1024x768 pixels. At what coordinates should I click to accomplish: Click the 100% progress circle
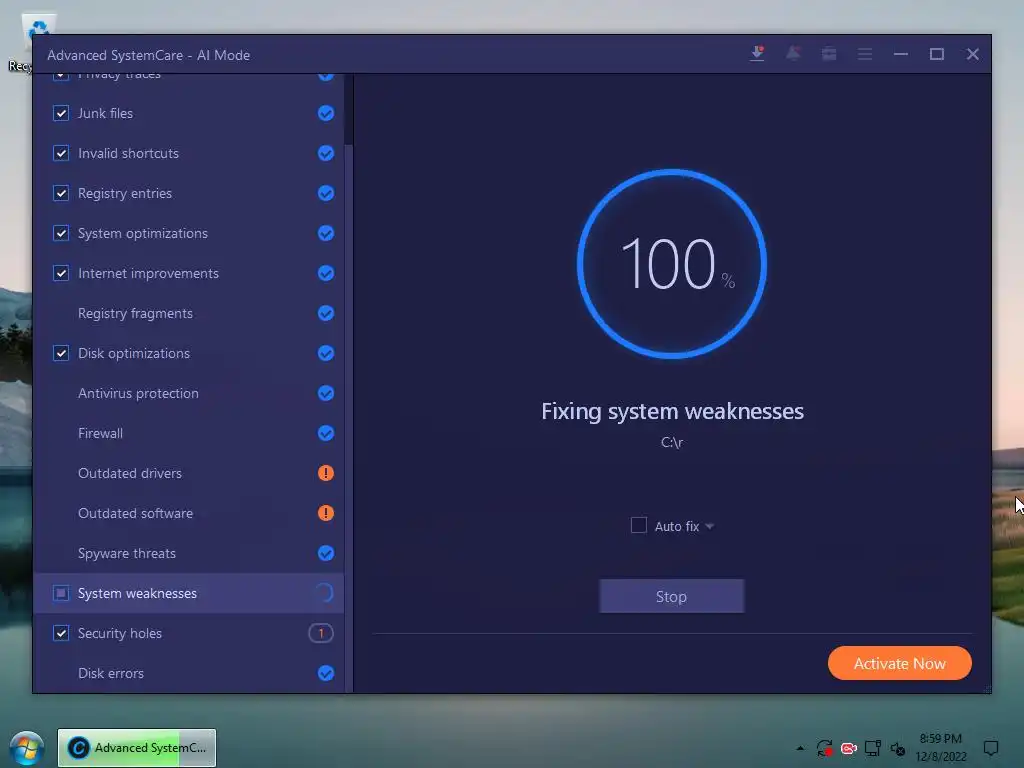672,264
